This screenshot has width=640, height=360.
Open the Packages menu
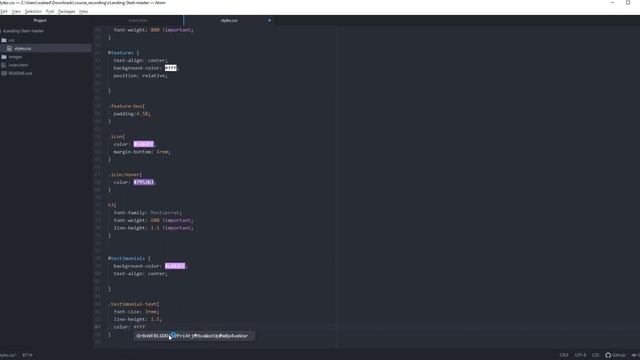[x=67, y=12]
